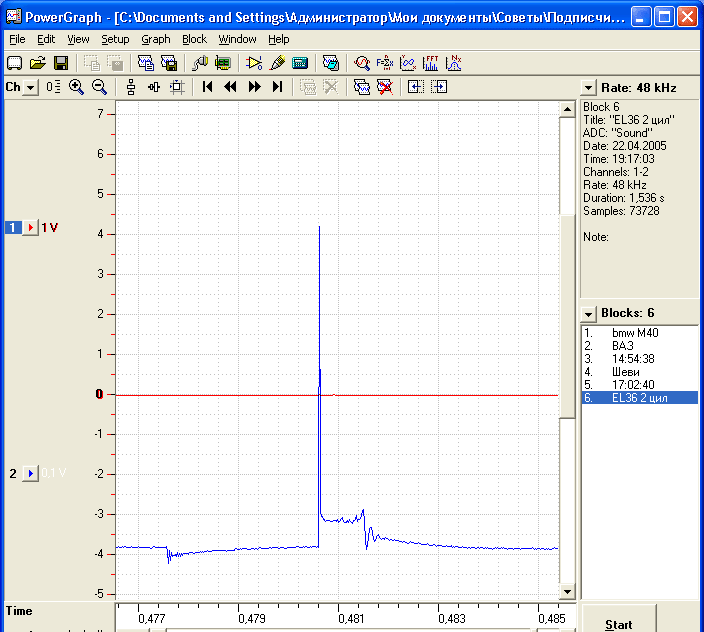Viewport: 704px width, 632px height.
Task: Click the save block to disk icon
Action: point(169,63)
